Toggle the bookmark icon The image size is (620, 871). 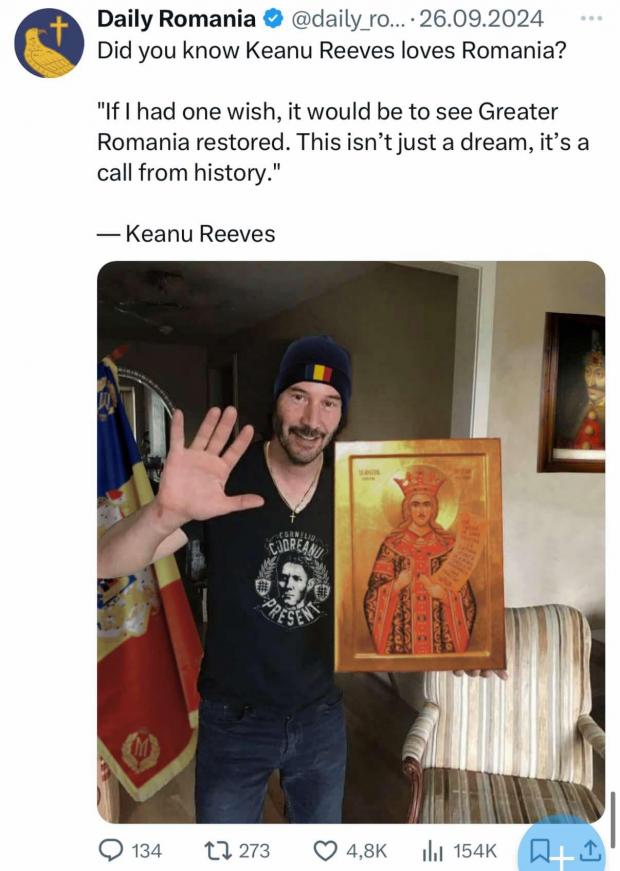(539, 850)
